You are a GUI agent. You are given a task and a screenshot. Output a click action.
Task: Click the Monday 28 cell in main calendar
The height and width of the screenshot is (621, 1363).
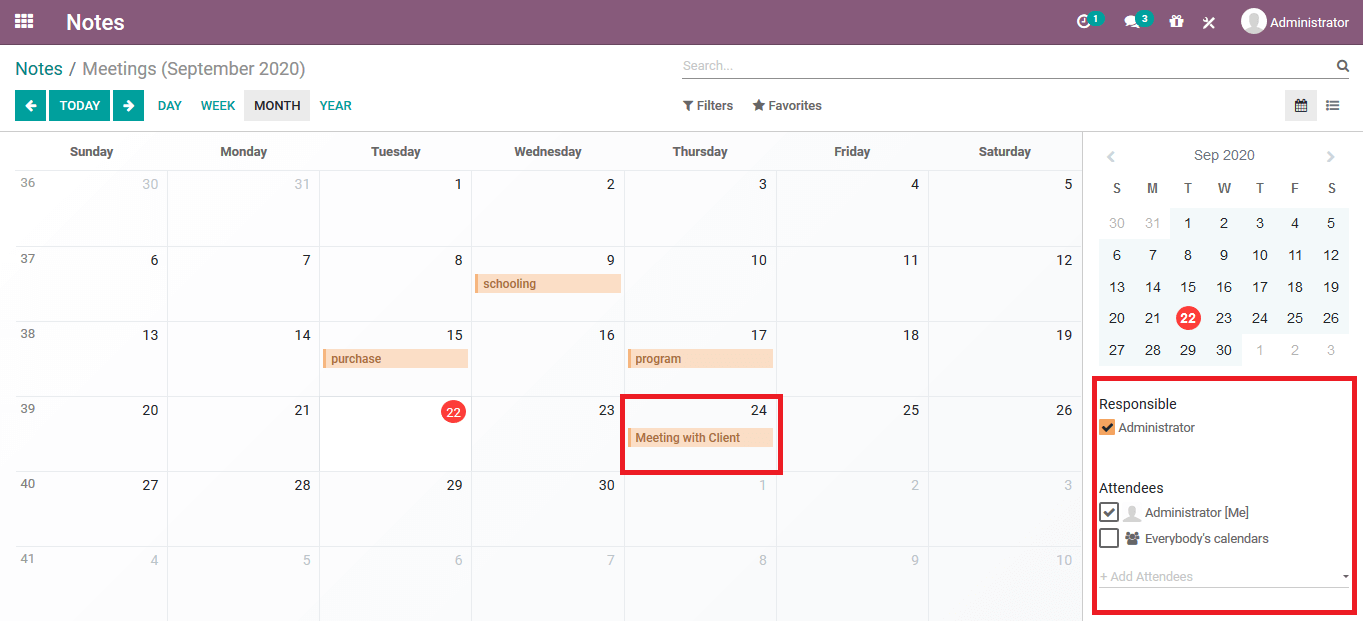pyautogui.click(x=243, y=509)
